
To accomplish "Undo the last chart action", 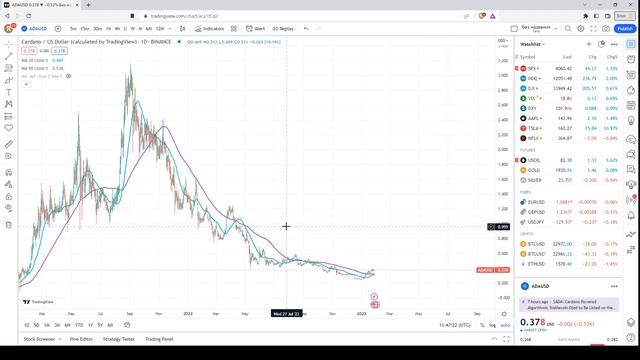I will [x=306, y=29].
